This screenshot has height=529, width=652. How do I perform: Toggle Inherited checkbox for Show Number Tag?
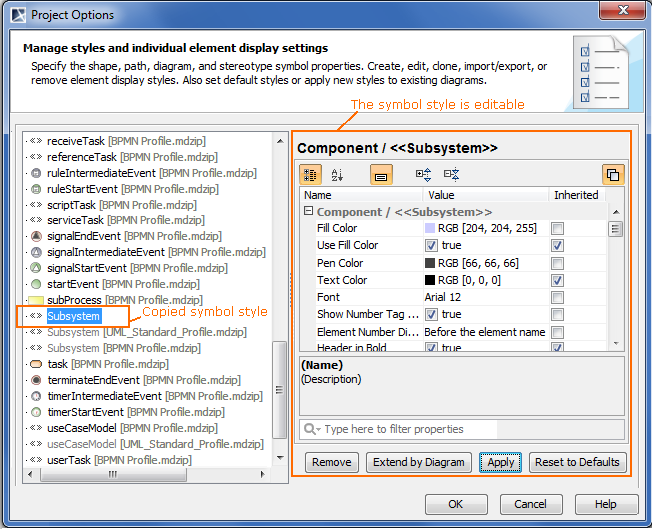557,314
